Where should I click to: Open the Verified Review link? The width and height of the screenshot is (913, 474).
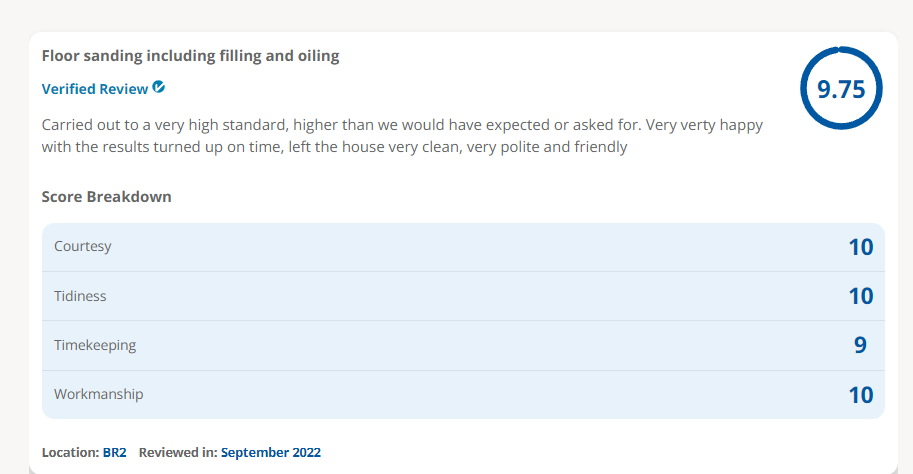95,89
